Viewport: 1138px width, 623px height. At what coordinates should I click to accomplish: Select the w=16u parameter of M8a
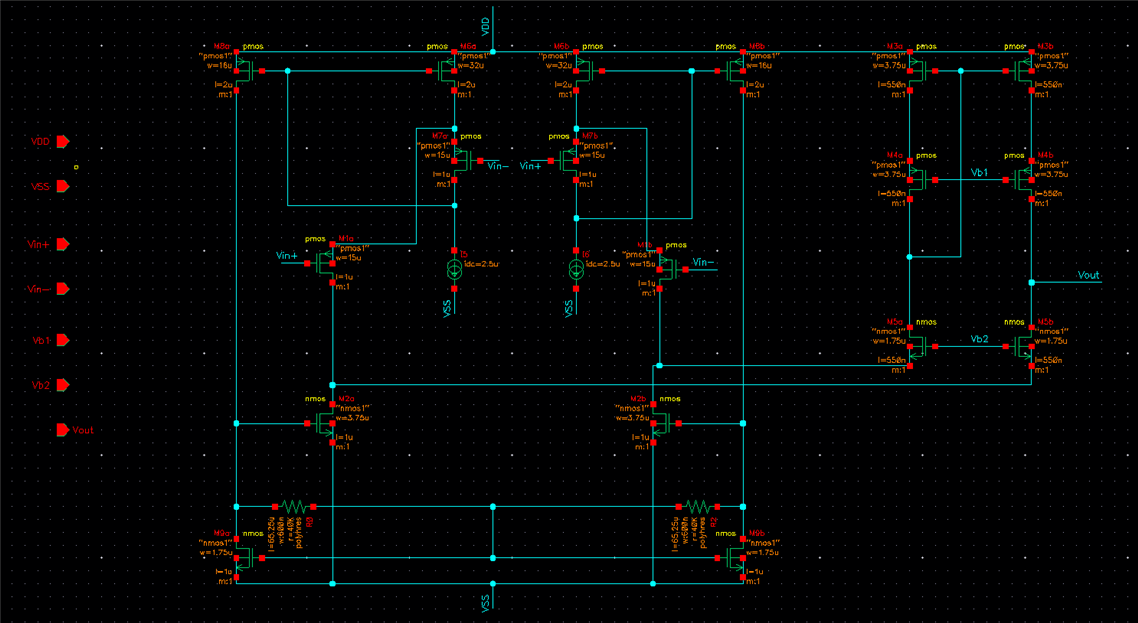coord(220,65)
